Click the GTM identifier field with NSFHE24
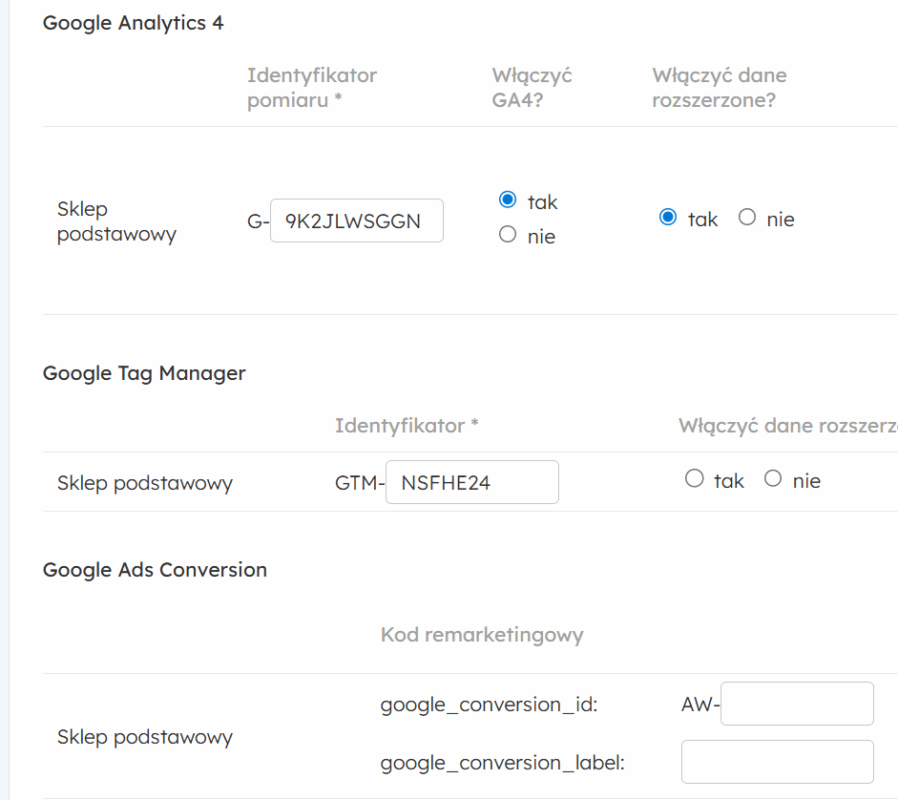Image resolution: width=898 pixels, height=800 pixels. pyautogui.click(x=471, y=483)
